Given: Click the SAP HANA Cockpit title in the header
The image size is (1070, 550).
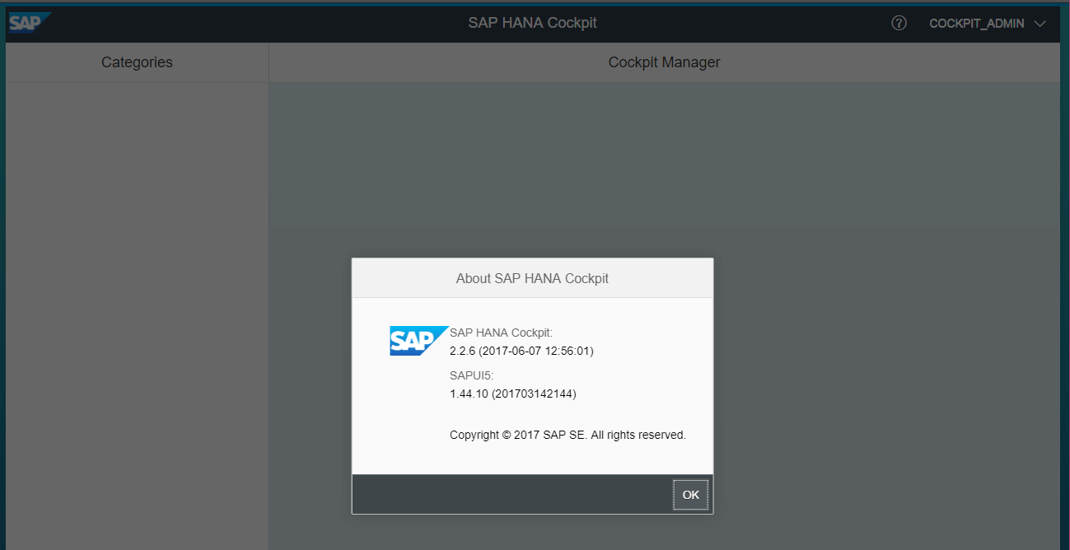Looking at the screenshot, I should point(532,23).
